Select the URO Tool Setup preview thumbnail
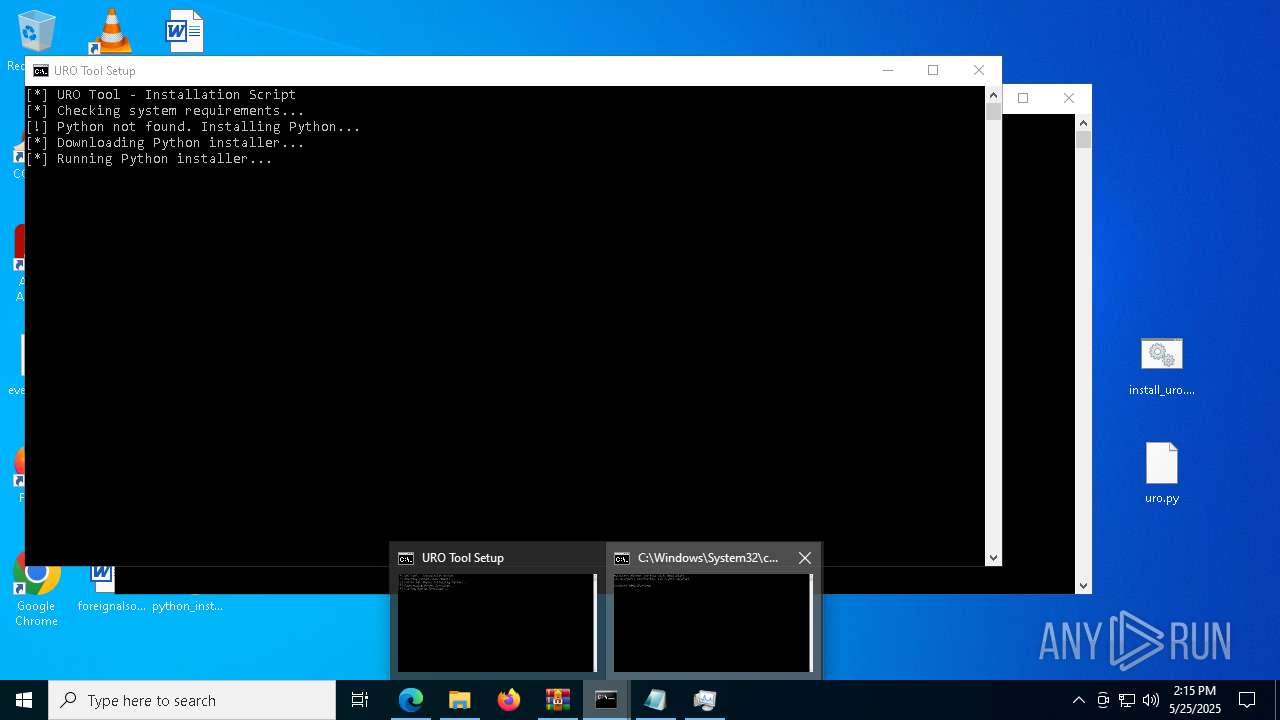This screenshot has width=1280, height=720. [x=497, y=622]
